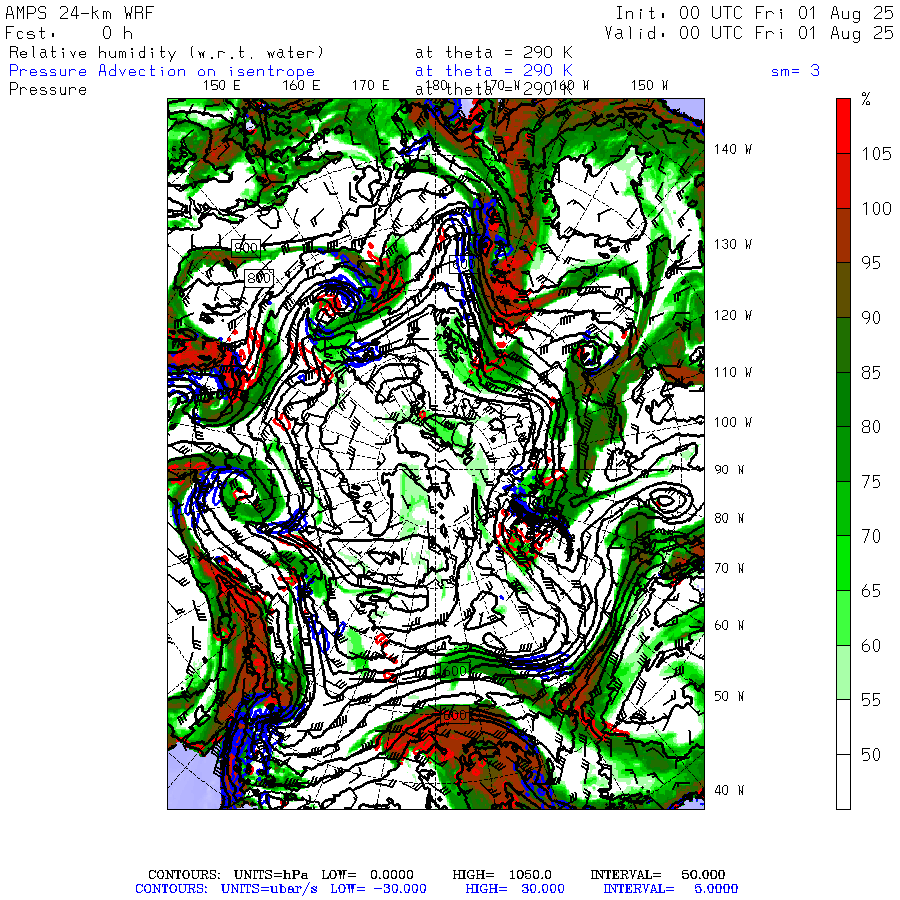
Task: Click the bright red swatch above 105
Action: pyautogui.click(x=843, y=126)
